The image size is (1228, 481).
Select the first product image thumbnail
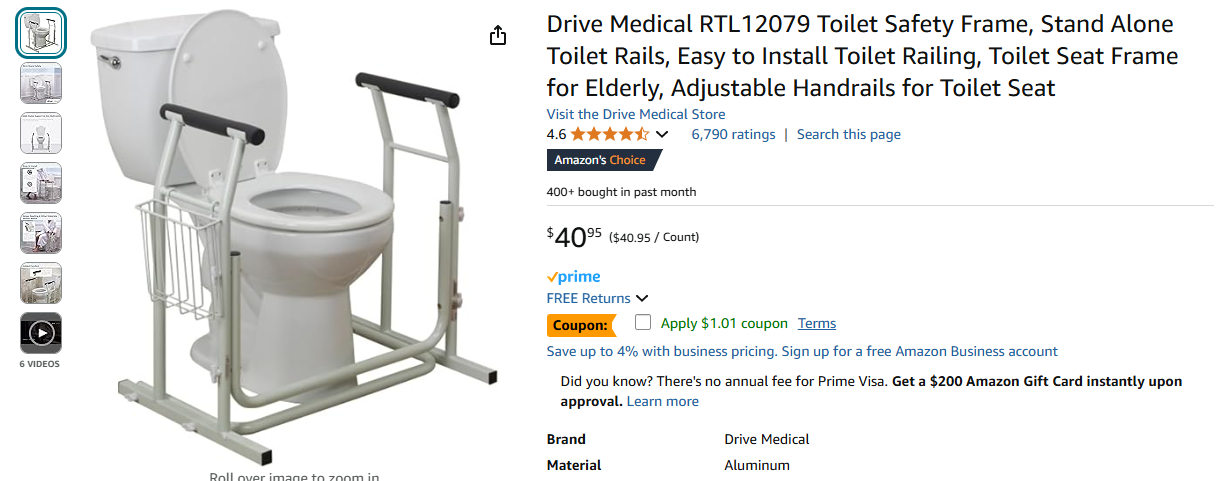tap(41, 33)
